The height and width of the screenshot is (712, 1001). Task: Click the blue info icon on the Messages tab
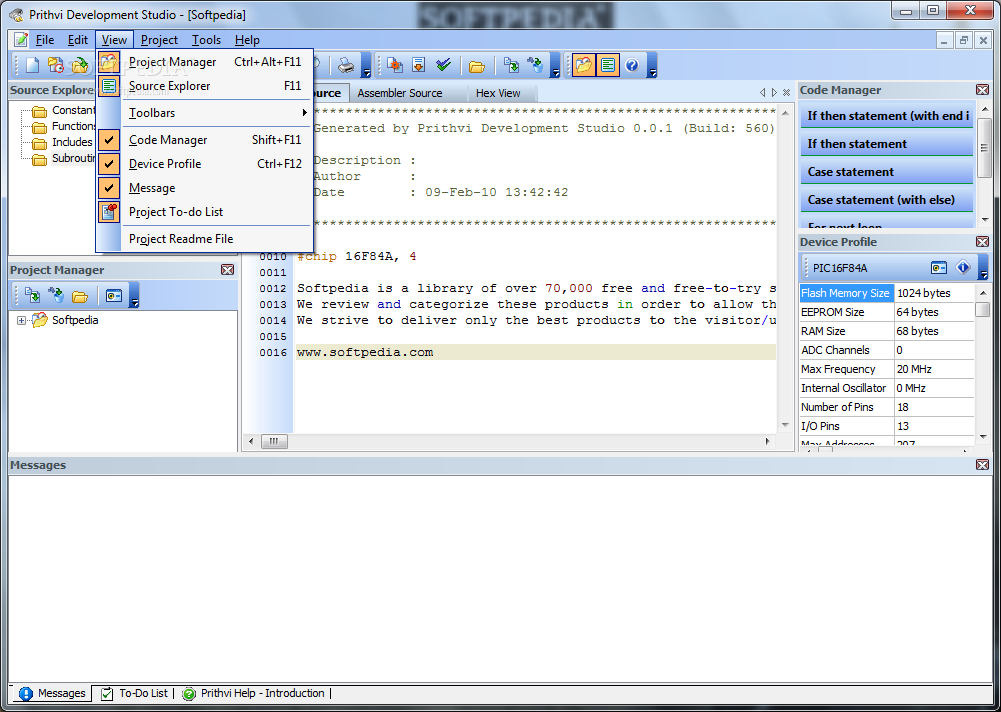pyautogui.click(x=26, y=693)
